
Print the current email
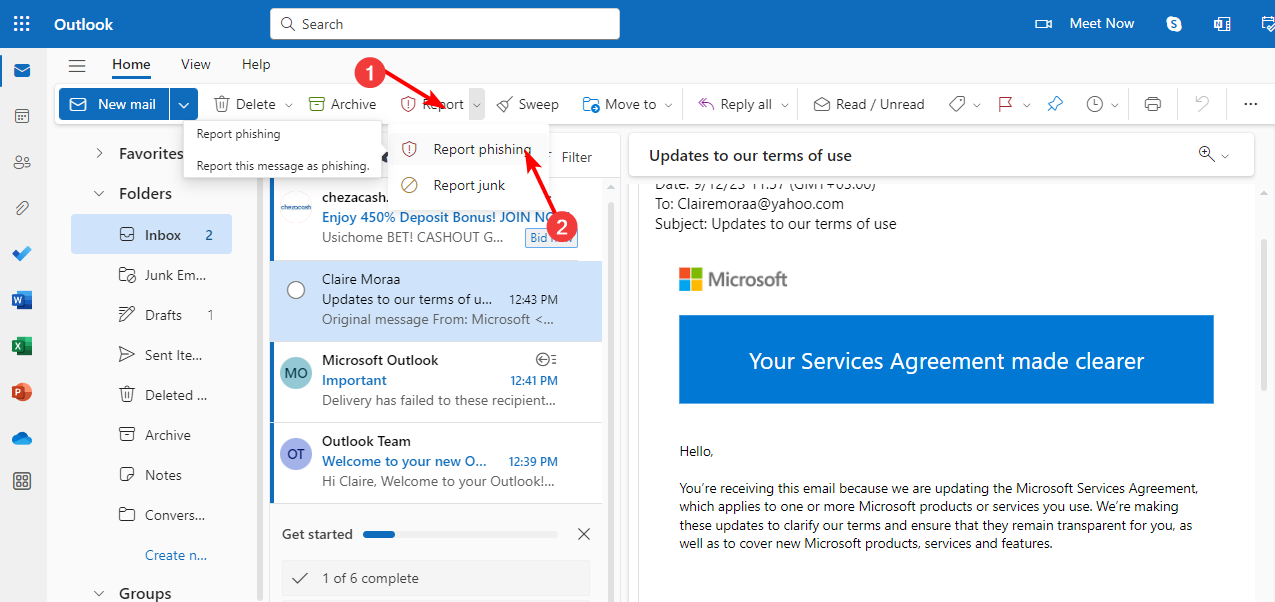tap(1152, 103)
